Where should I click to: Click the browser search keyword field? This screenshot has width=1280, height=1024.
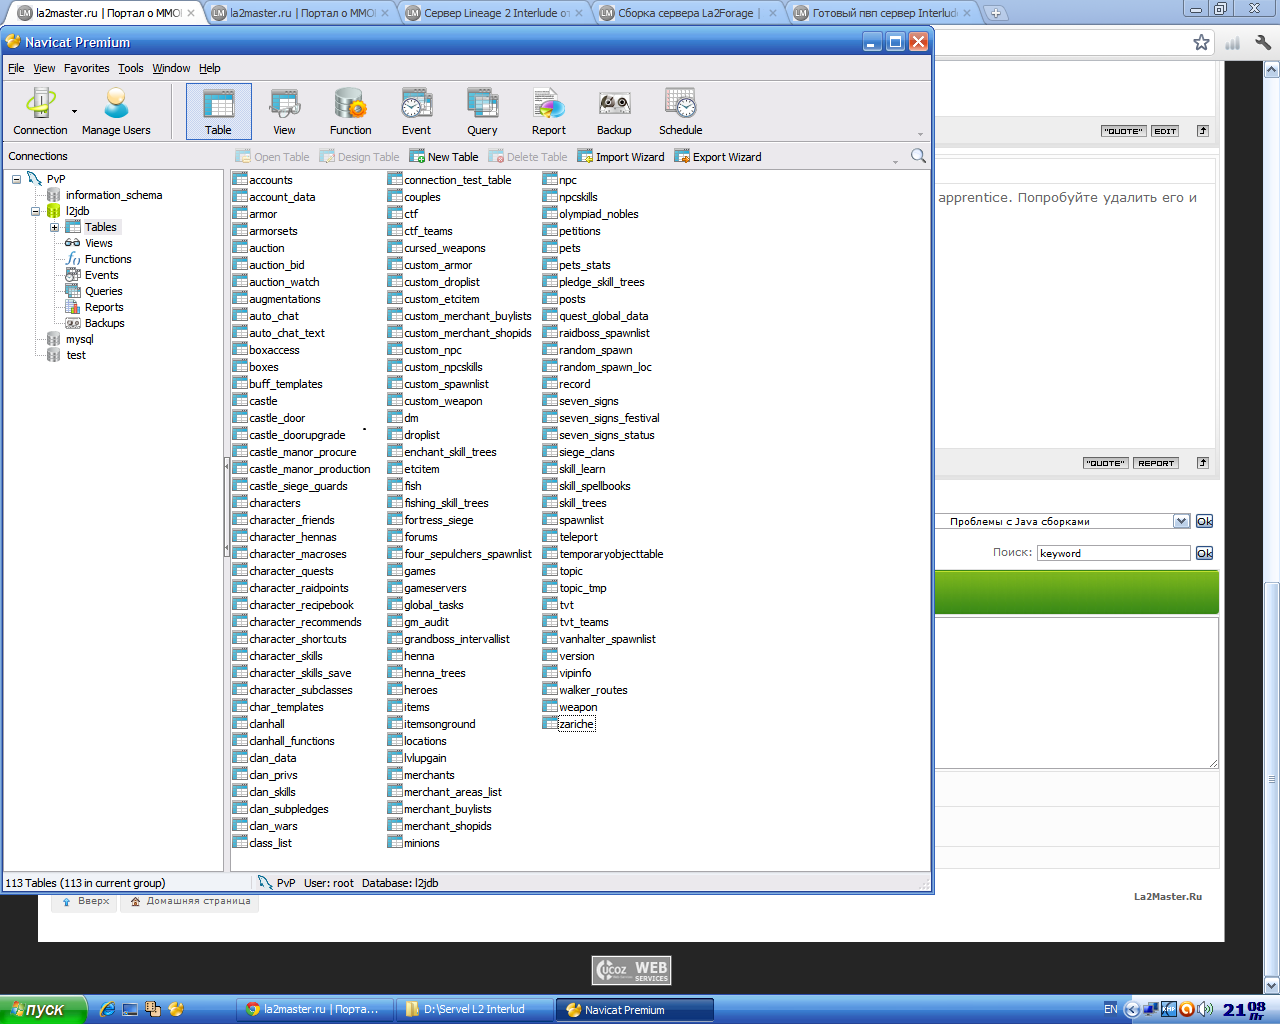pyautogui.click(x=1113, y=553)
